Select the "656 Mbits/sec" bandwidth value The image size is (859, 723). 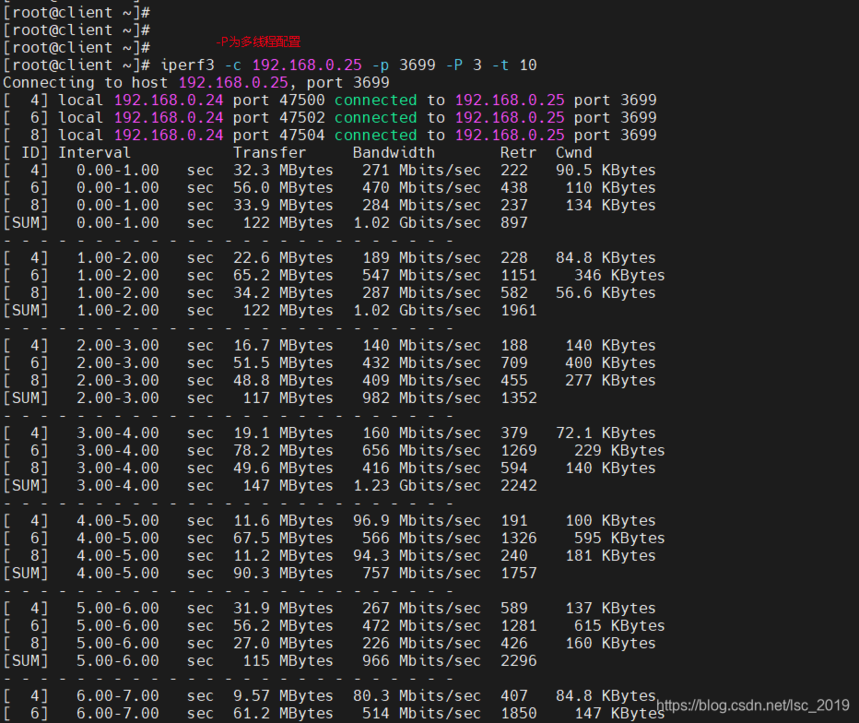point(421,451)
